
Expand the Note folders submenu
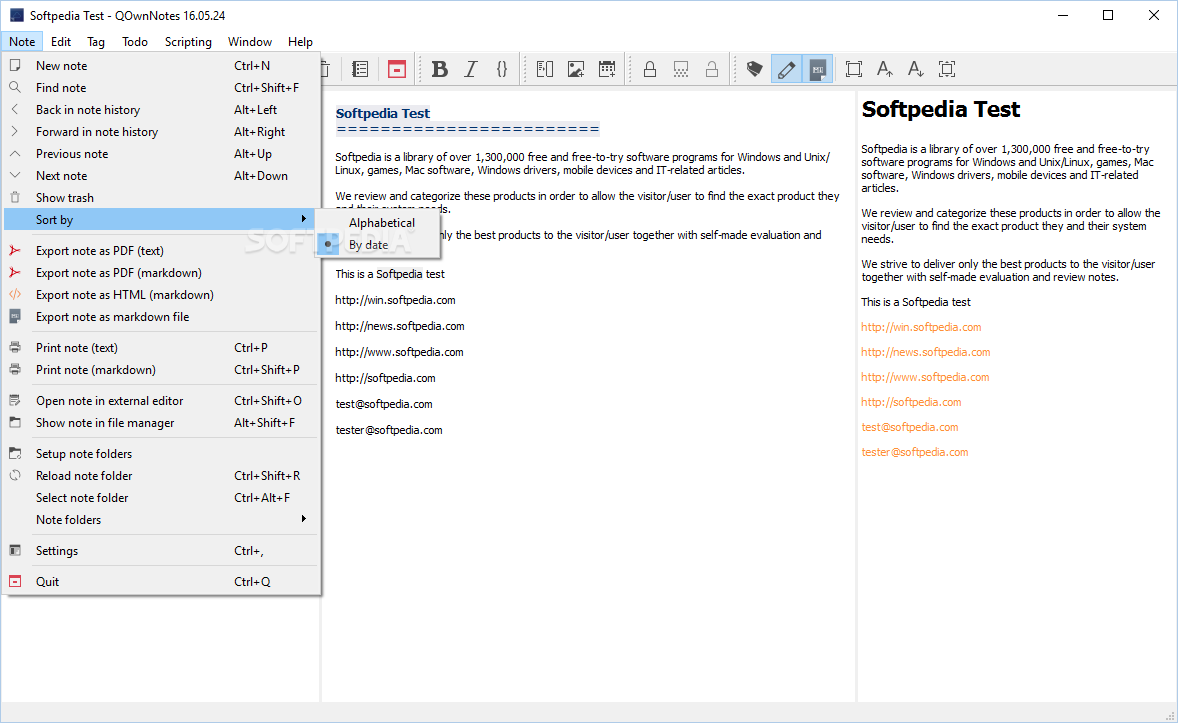click(x=161, y=519)
